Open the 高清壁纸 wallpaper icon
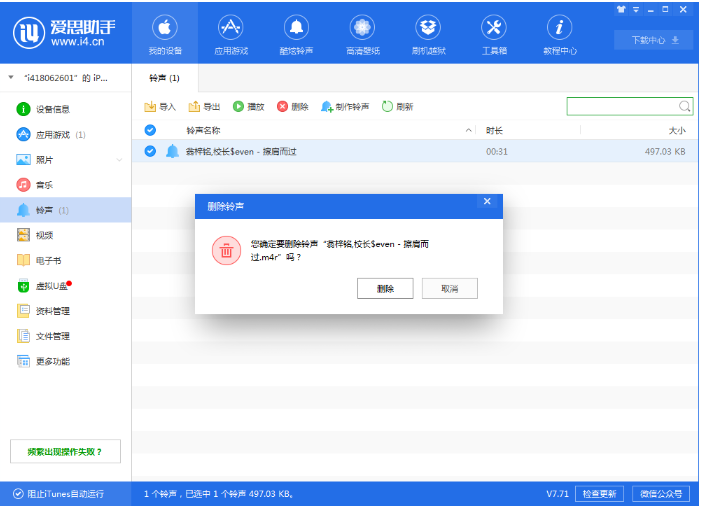Viewport: 703px width, 508px height. [x=362, y=27]
